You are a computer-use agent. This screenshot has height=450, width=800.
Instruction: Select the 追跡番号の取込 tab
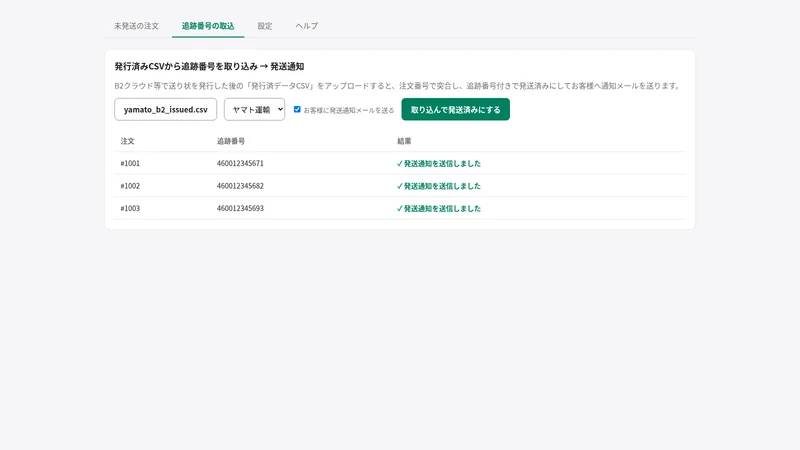click(208, 26)
